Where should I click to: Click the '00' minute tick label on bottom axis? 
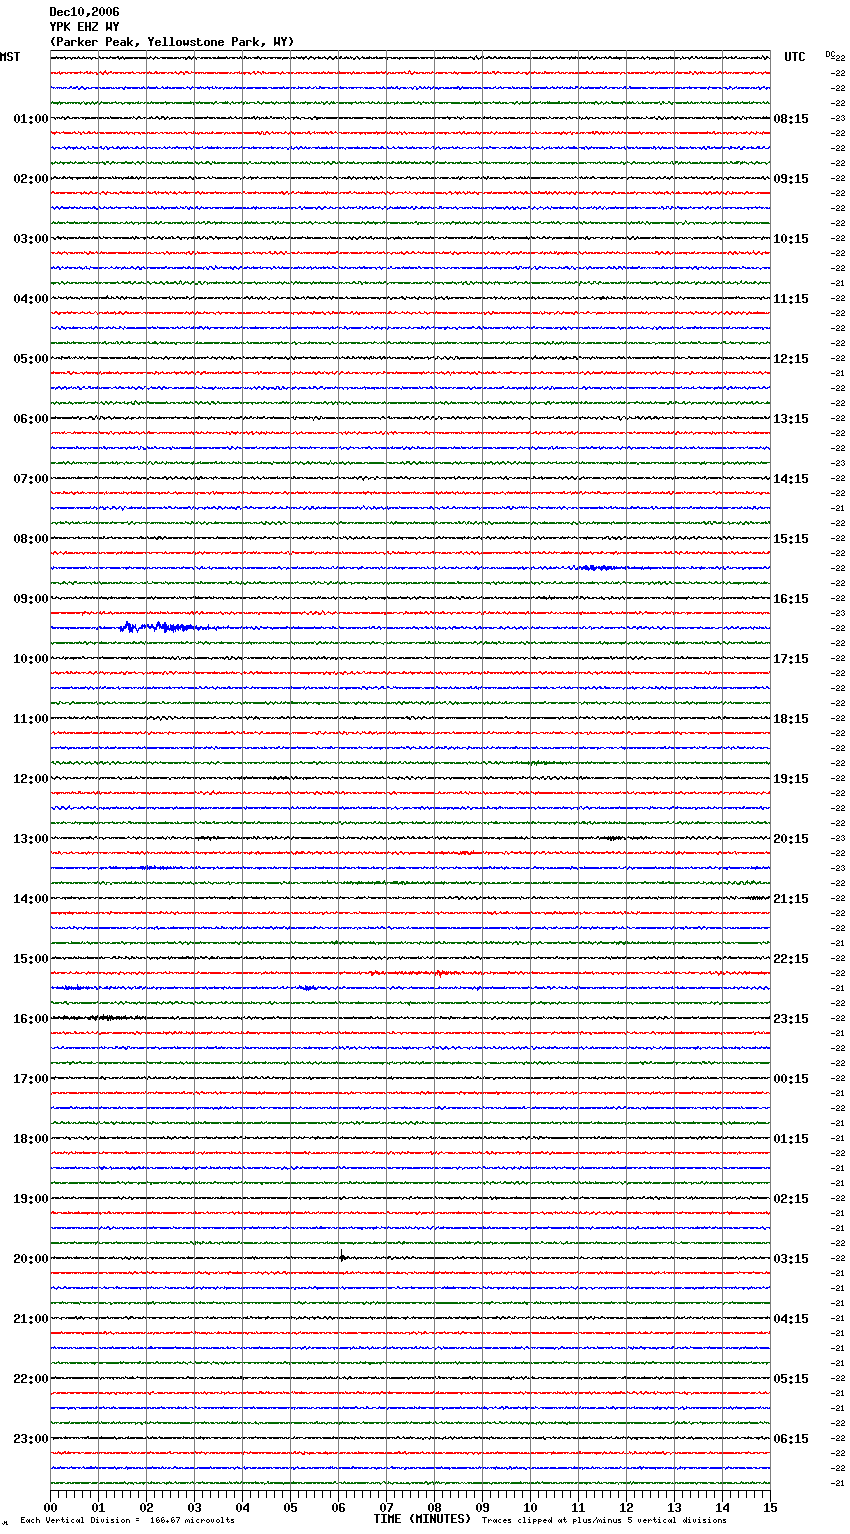[50, 1507]
